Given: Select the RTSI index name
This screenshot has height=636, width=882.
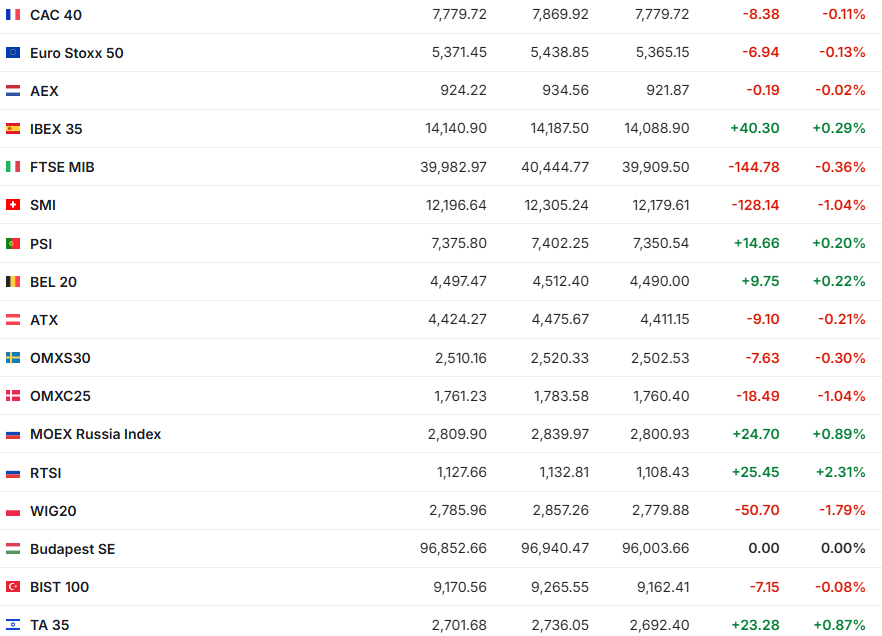Looking at the screenshot, I should coord(46,473).
